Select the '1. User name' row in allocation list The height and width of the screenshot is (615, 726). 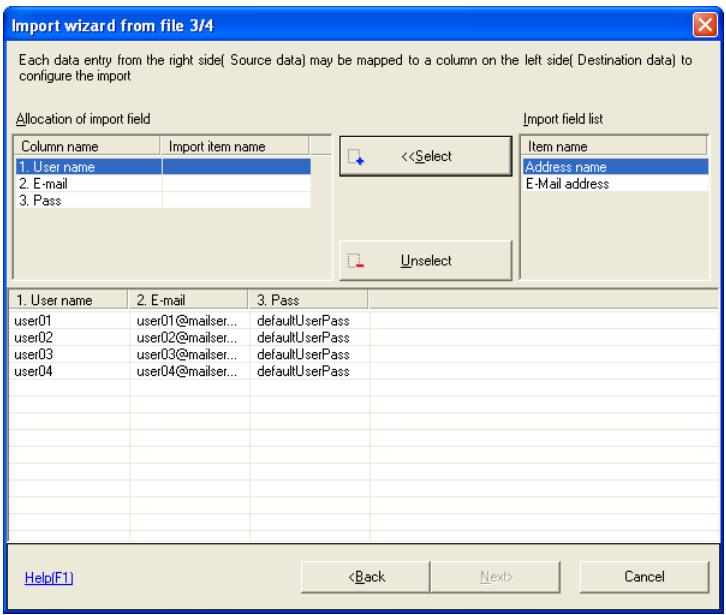coord(163,167)
